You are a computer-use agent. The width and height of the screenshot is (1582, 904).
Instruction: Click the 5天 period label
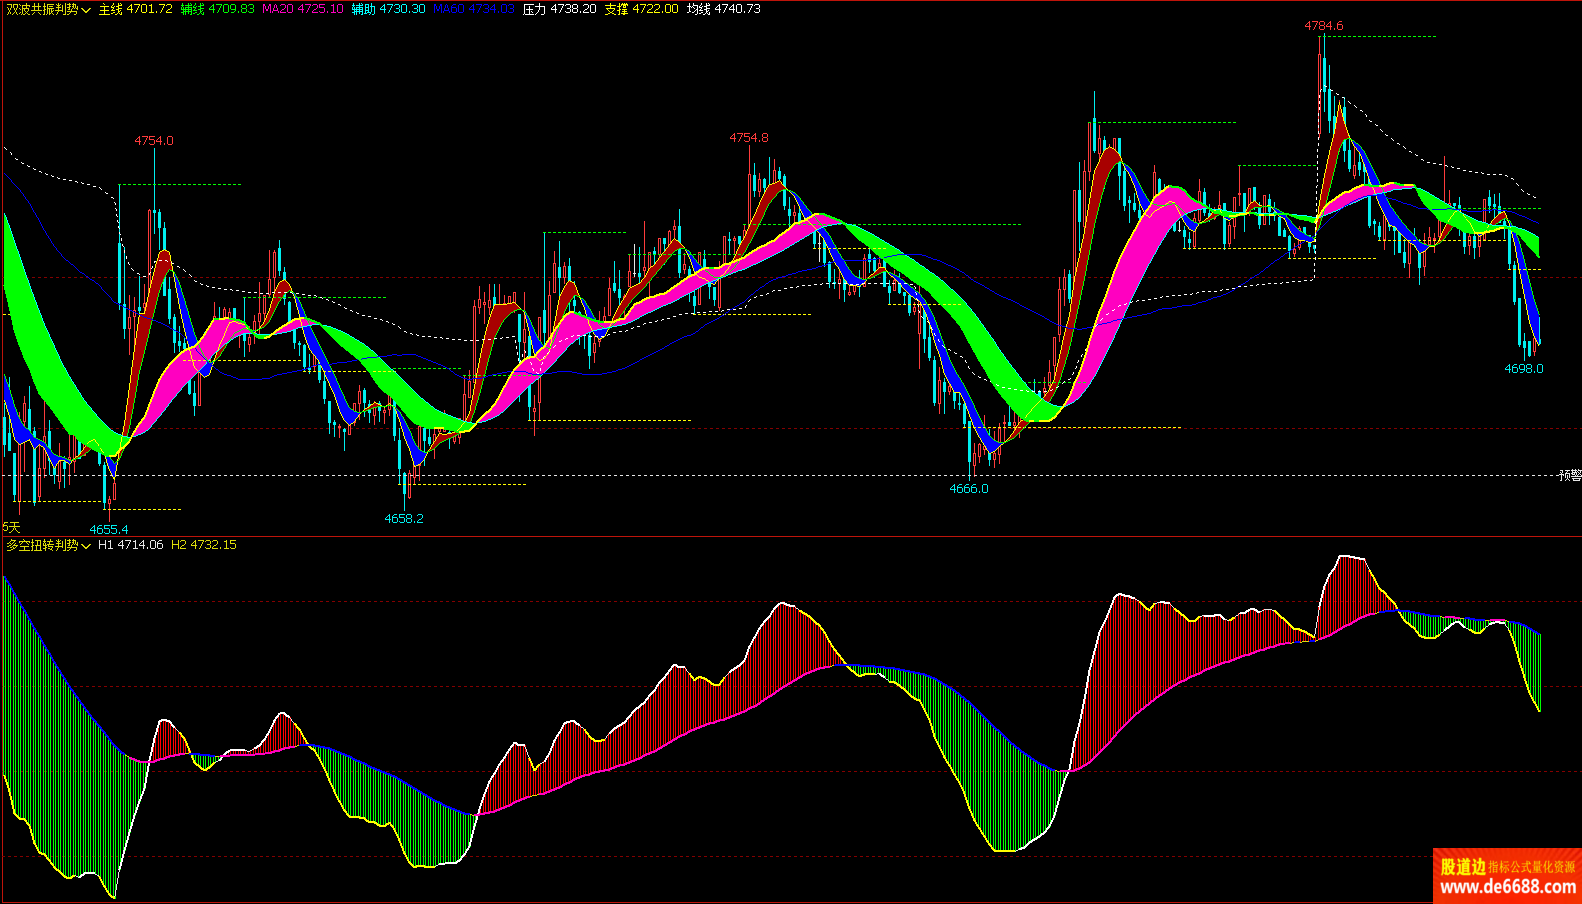(11, 527)
